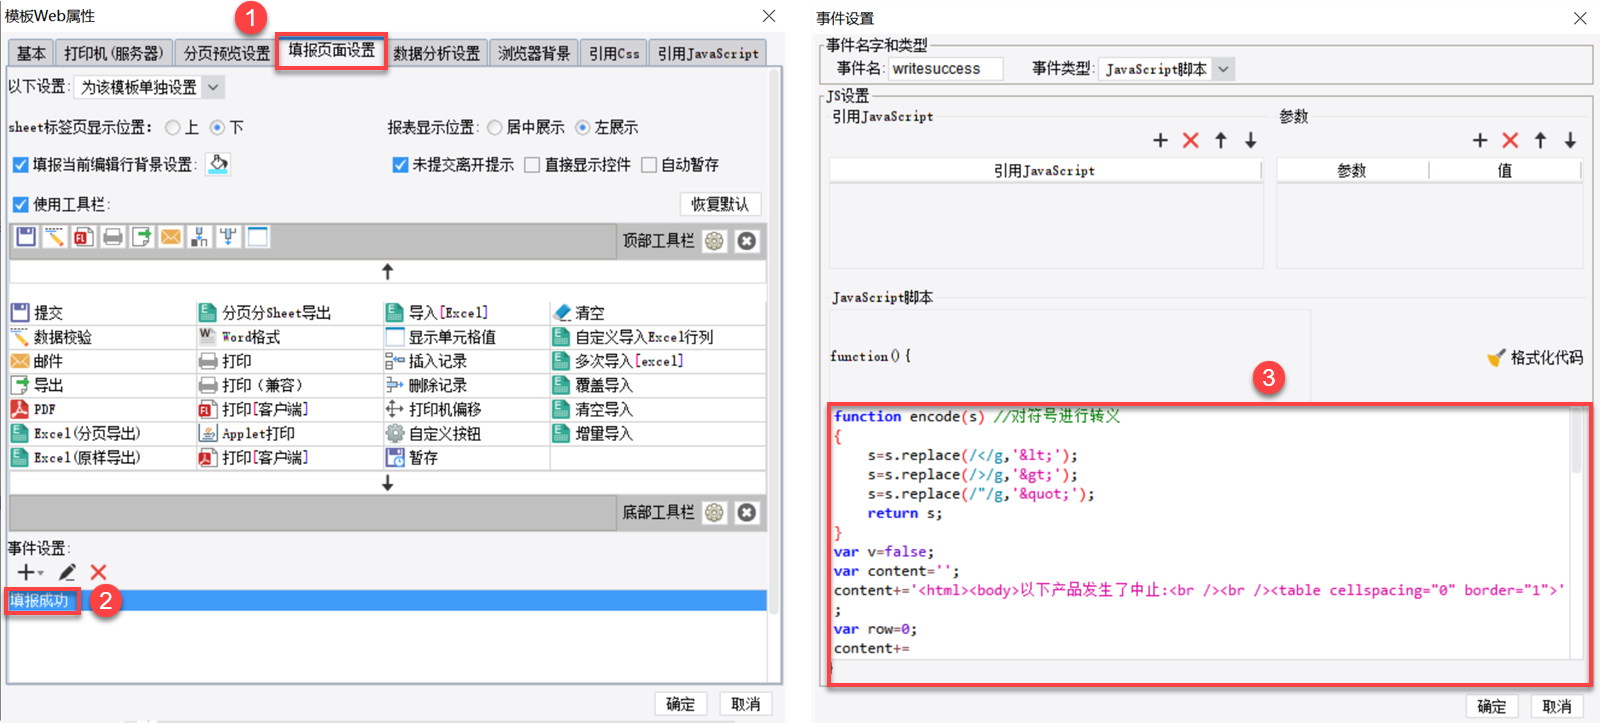Open 引用JavaScript tab
1600x723 pixels.
pos(708,53)
